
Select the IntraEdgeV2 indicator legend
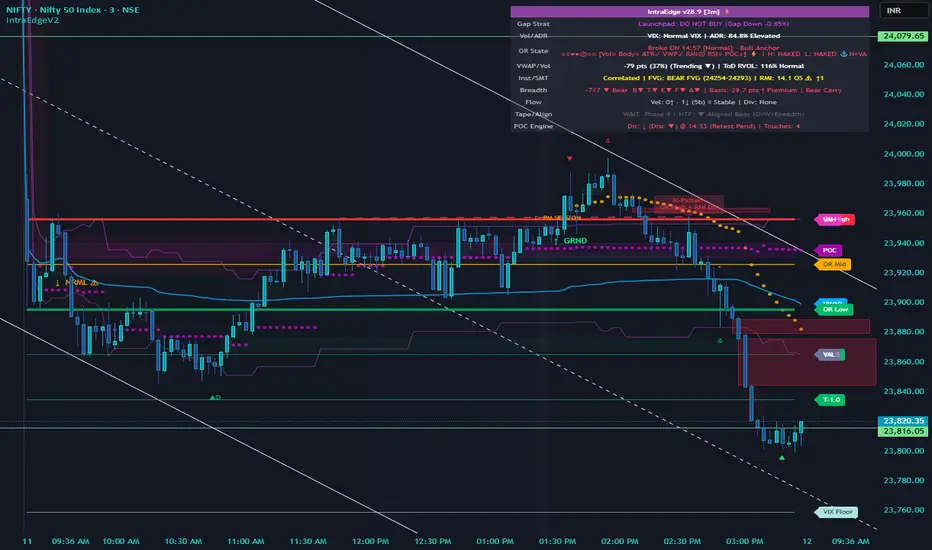[x=32, y=20]
